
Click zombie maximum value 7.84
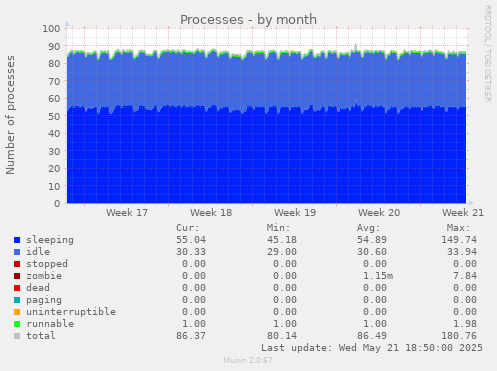click(465, 276)
